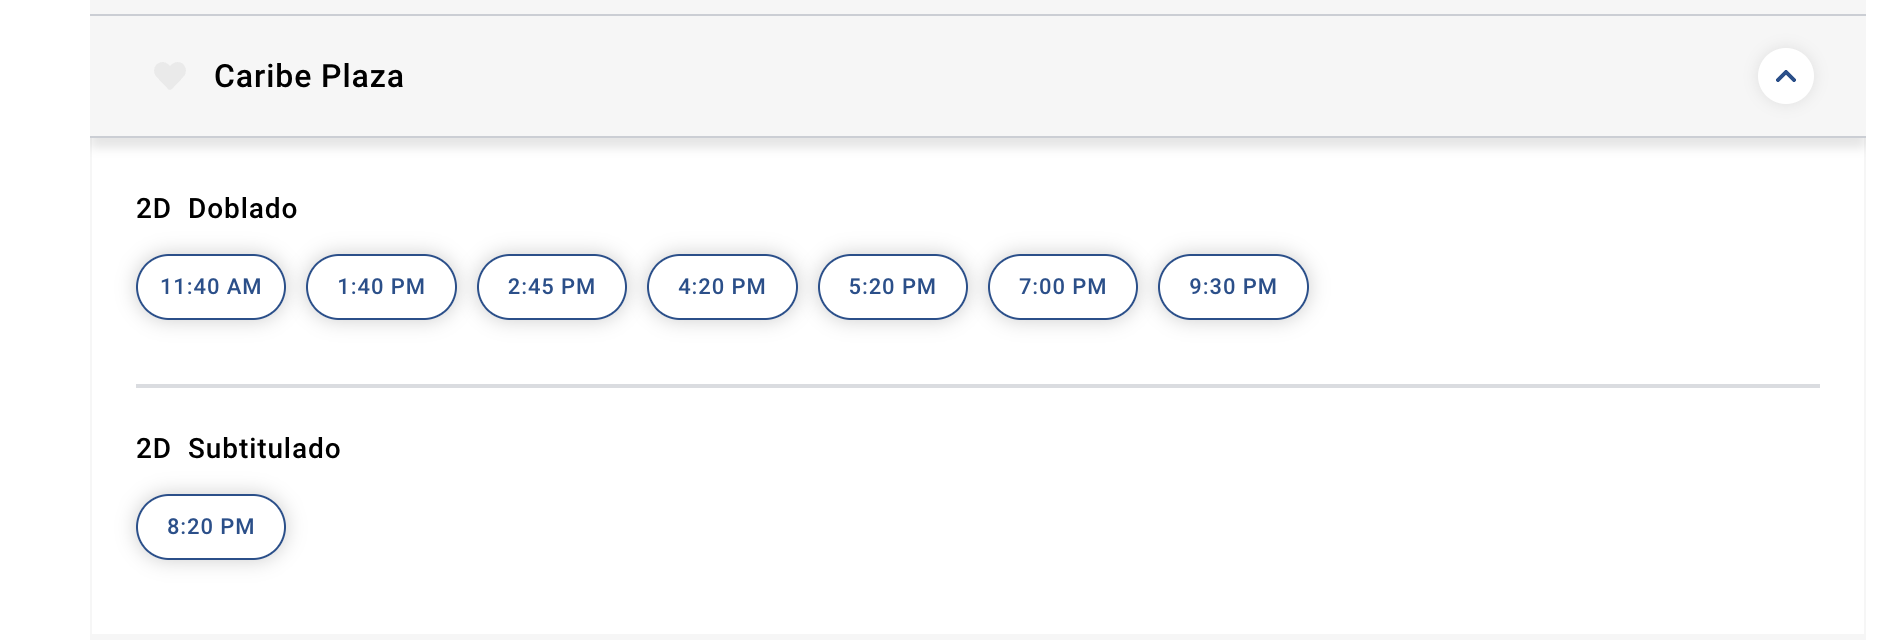Book the 5:20 PM Doblado session
The image size is (1902, 640).
click(x=893, y=287)
